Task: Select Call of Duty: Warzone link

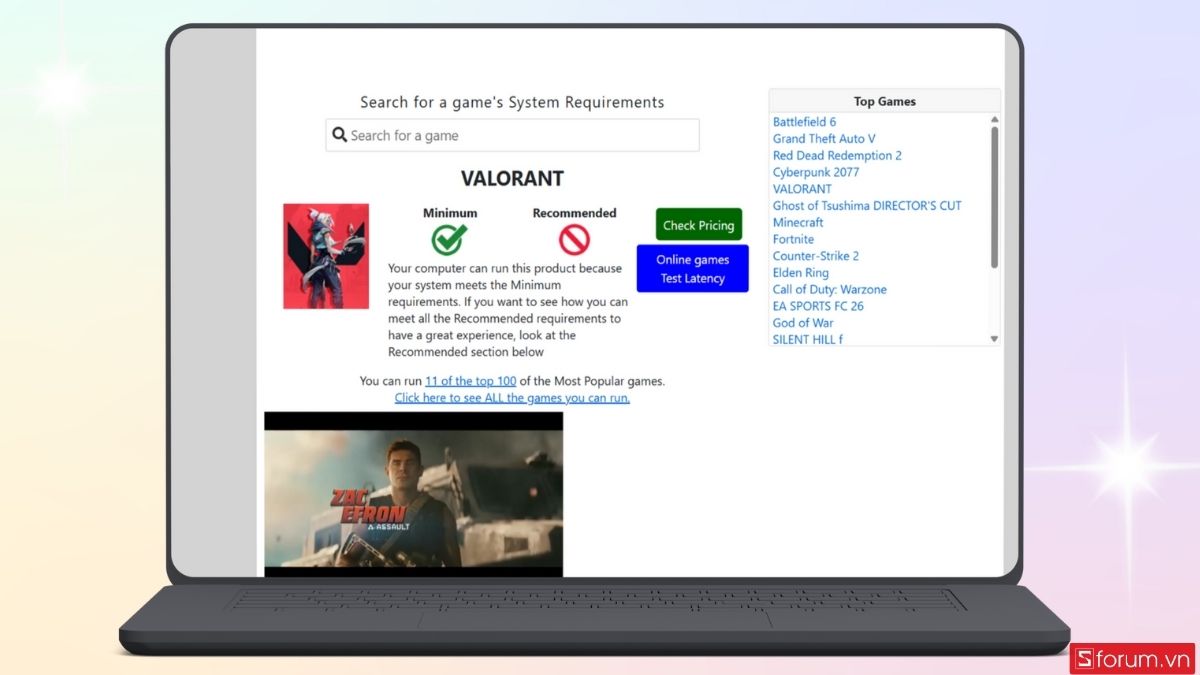Action: [830, 289]
